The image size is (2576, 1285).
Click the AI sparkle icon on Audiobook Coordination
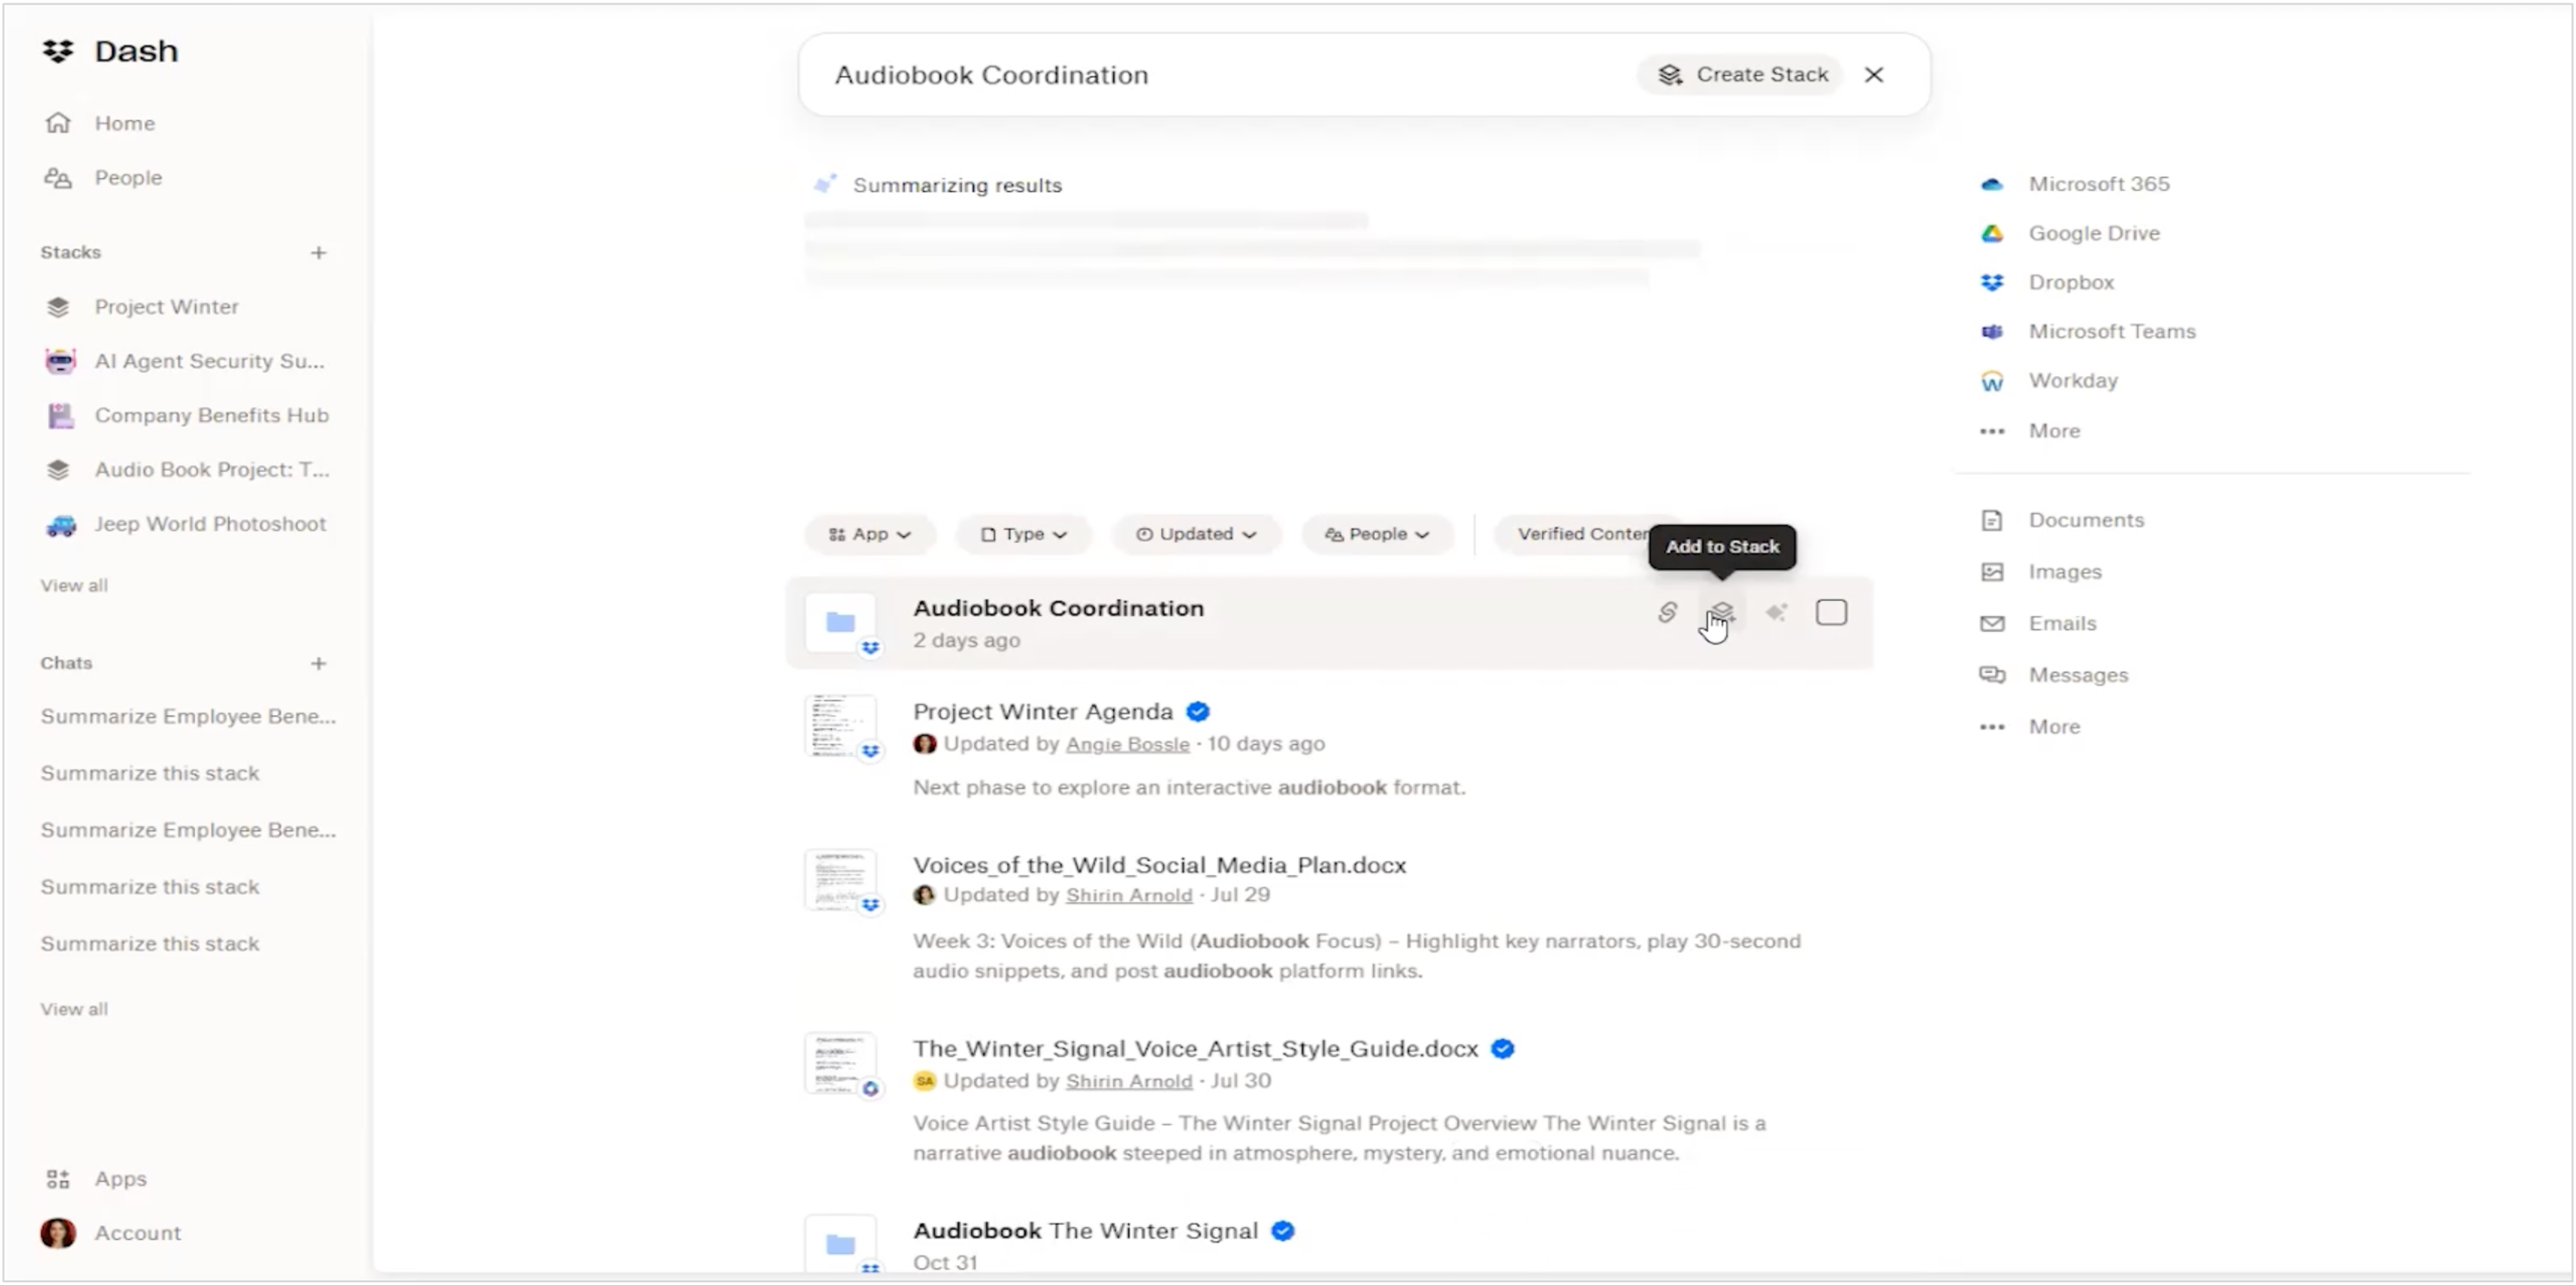(x=1776, y=612)
